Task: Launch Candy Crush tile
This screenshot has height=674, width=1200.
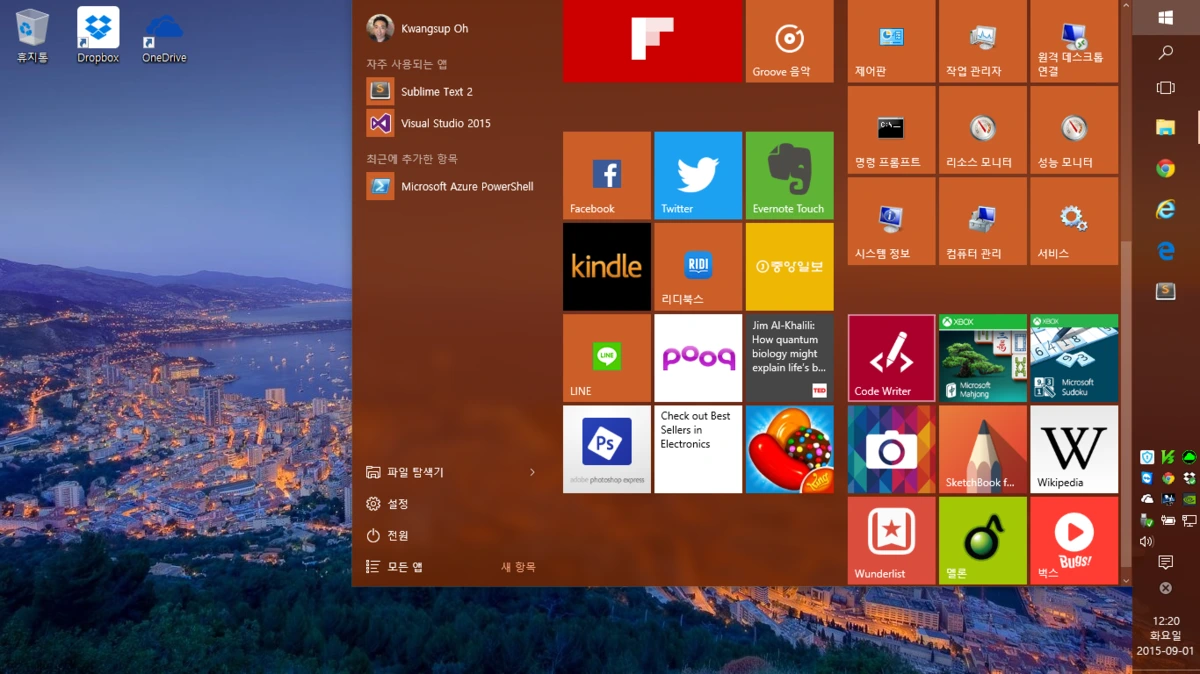Action: (x=789, y=449)
